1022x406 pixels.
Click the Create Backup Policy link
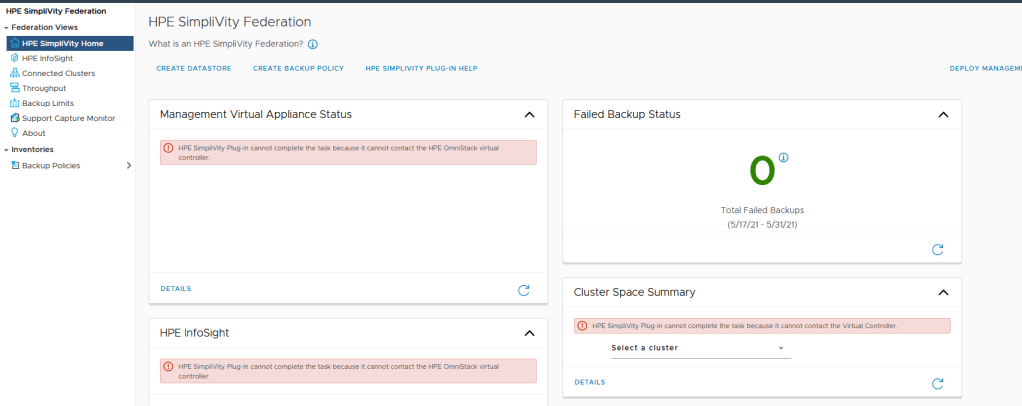[x=298, y=69]
